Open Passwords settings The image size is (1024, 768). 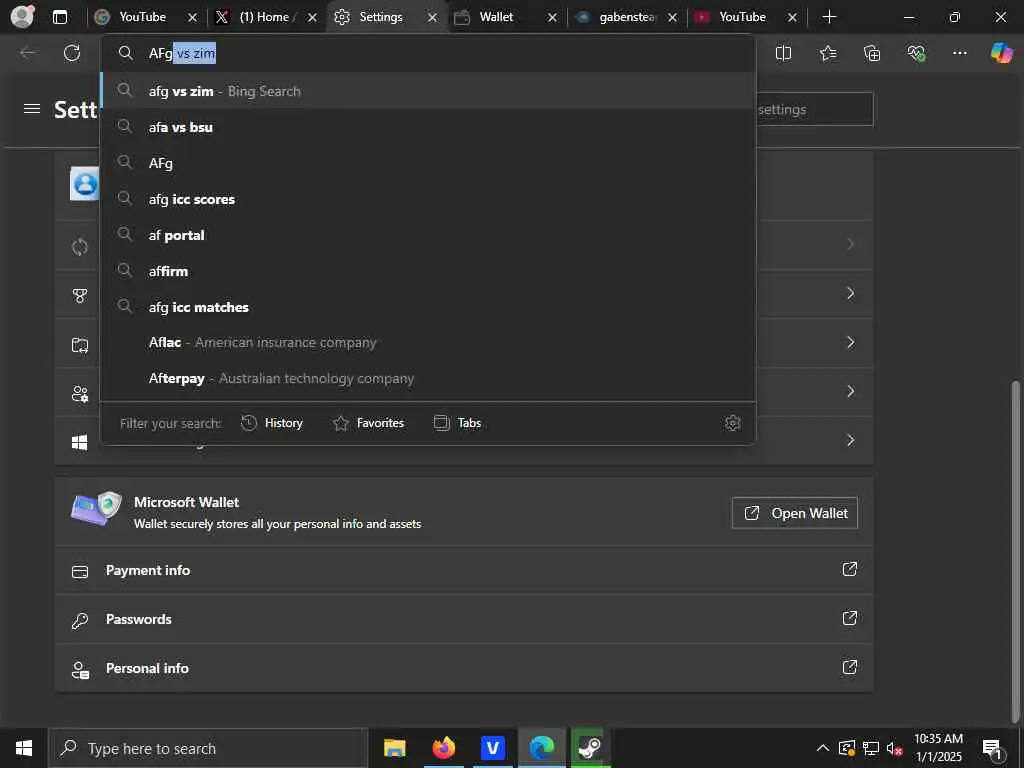pyautogui.click(x=464, y=619)
